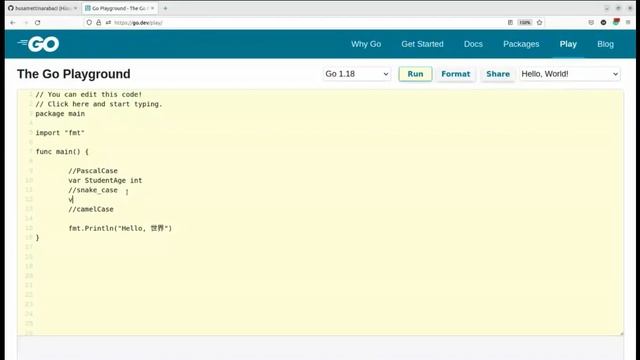The height and width of the screenshot is (360, 640).
Task: Reset zoom using the zoom level badge
Action: tap(525, 22)
